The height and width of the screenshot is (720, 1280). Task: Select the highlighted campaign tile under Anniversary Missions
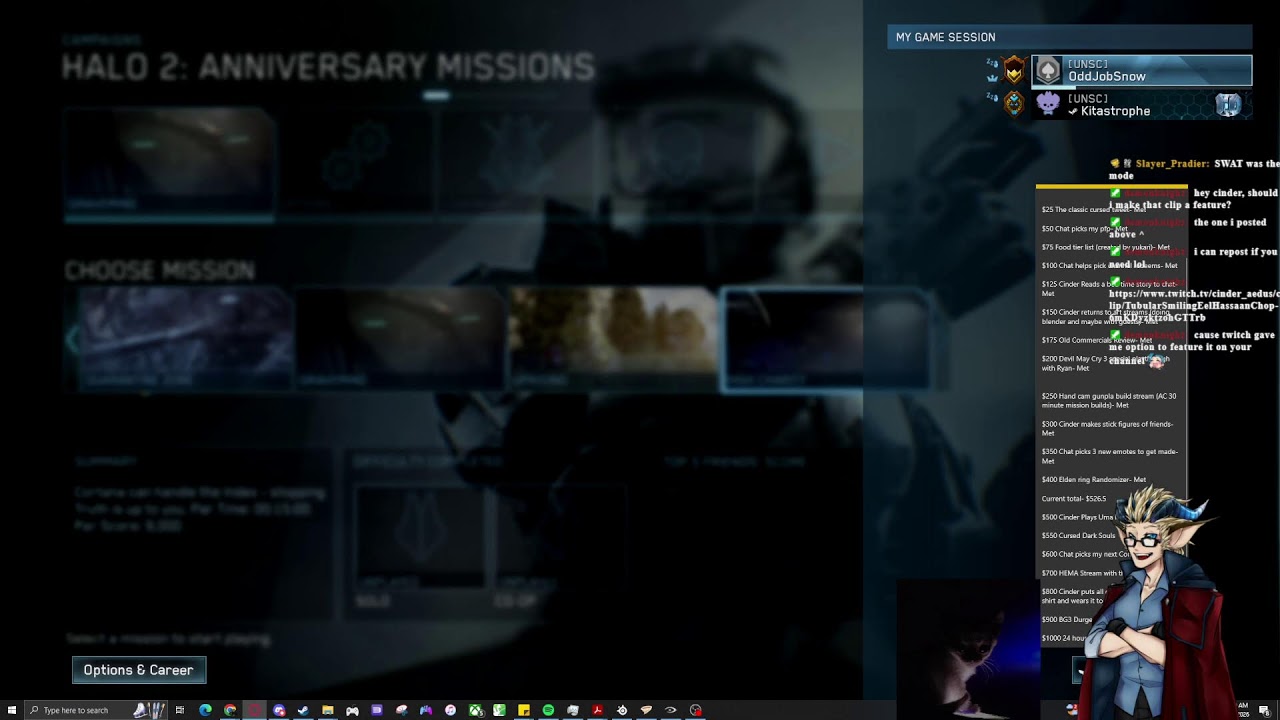[x=168, y=163]
